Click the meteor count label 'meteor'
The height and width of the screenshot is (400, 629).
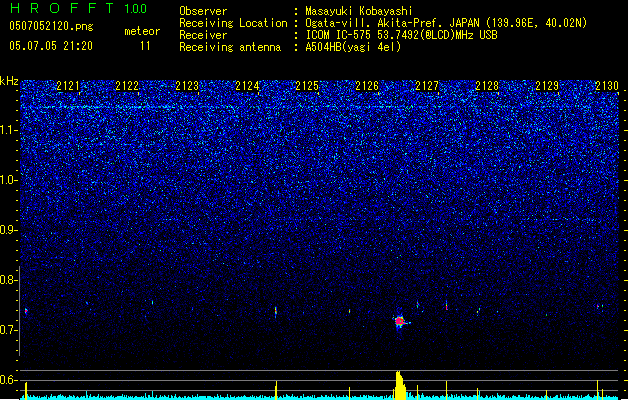[142, 31]
